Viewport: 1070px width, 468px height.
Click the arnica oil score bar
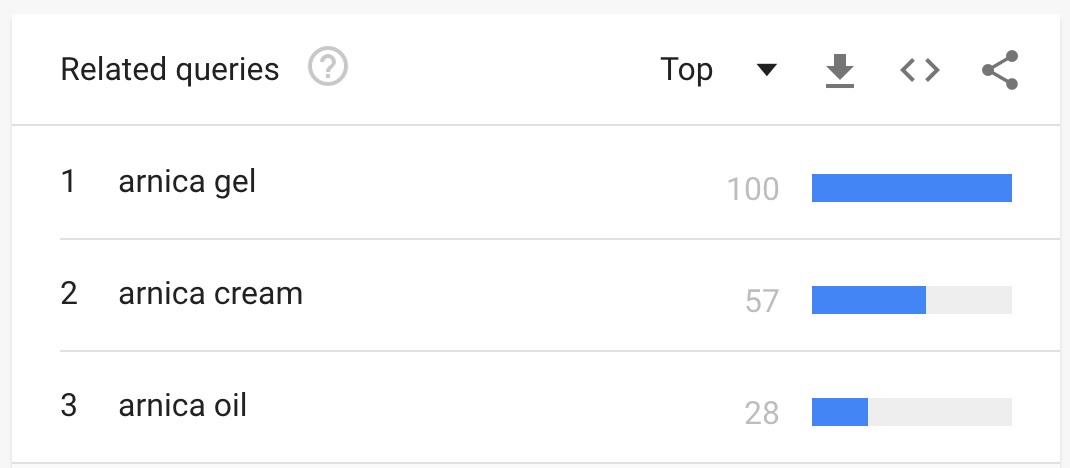click(x=912, y=412)
